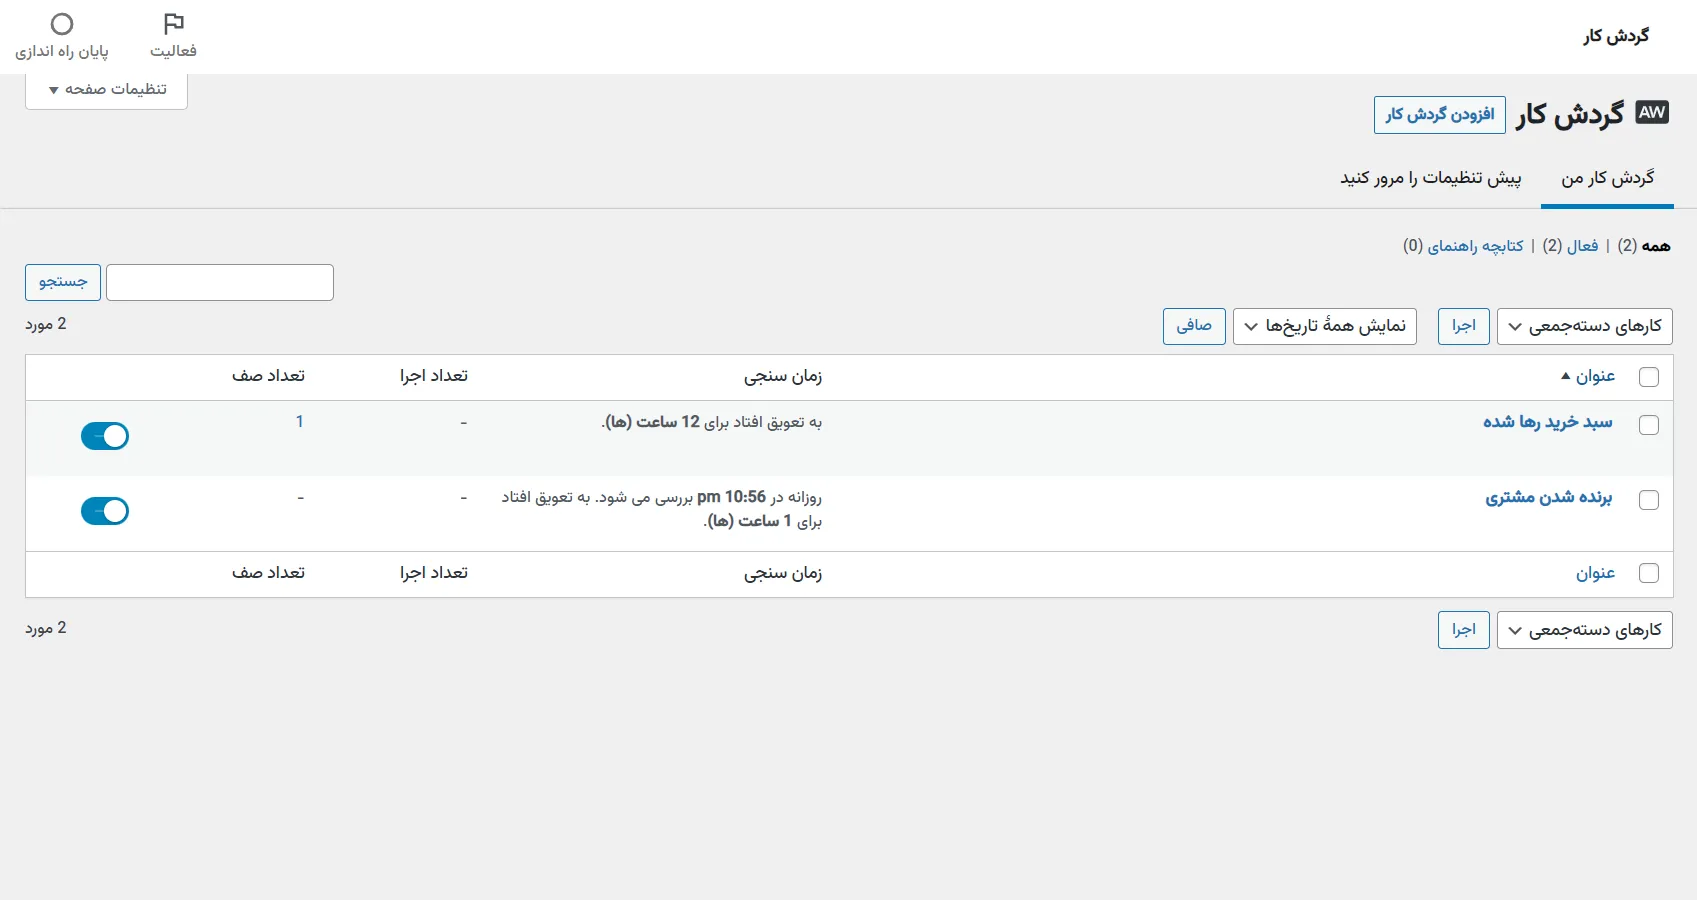Open the فعالیت flag icon
This screenshot has height=900, width=1697.
pyautogui.click(x=173, y=24)
